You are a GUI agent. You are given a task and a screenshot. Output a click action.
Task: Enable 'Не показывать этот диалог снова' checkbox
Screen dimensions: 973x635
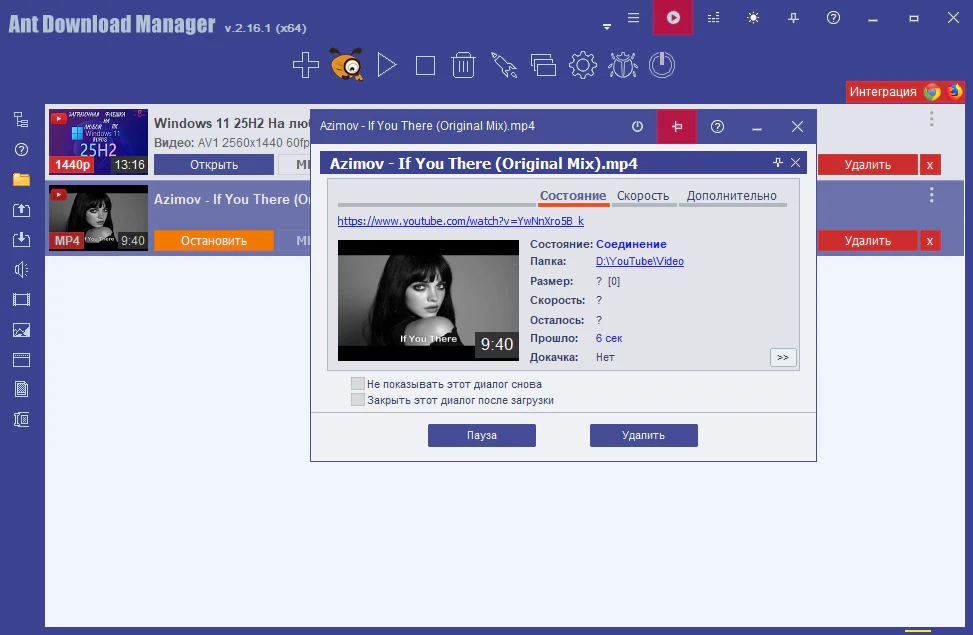tap(358, 384)
